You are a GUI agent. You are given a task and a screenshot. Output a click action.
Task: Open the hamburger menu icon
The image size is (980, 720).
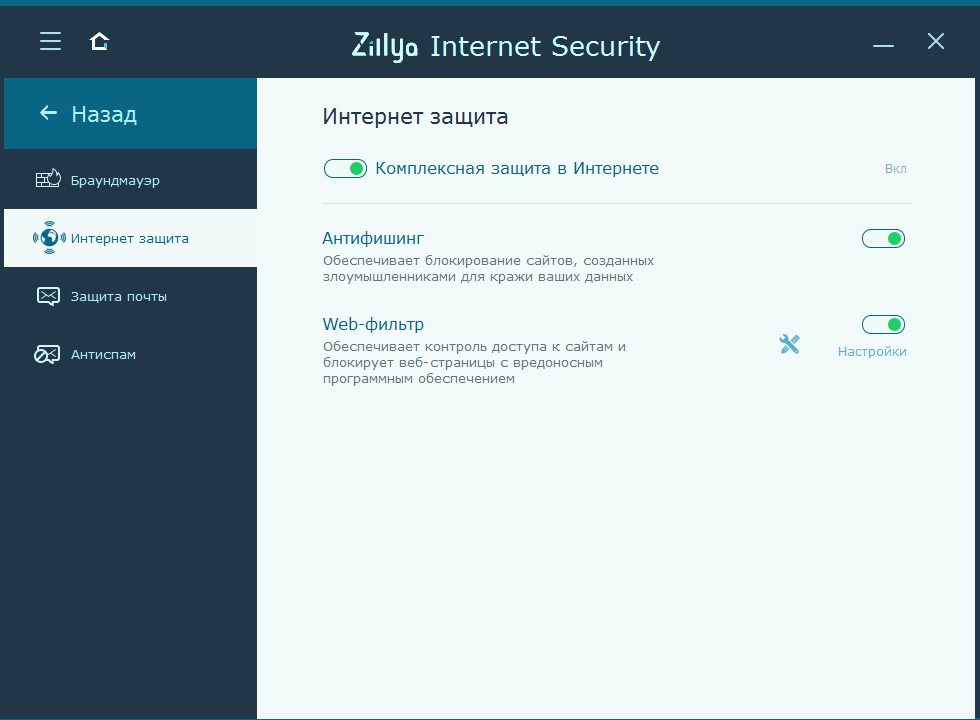pyautogui.click(x=50, y=41)
